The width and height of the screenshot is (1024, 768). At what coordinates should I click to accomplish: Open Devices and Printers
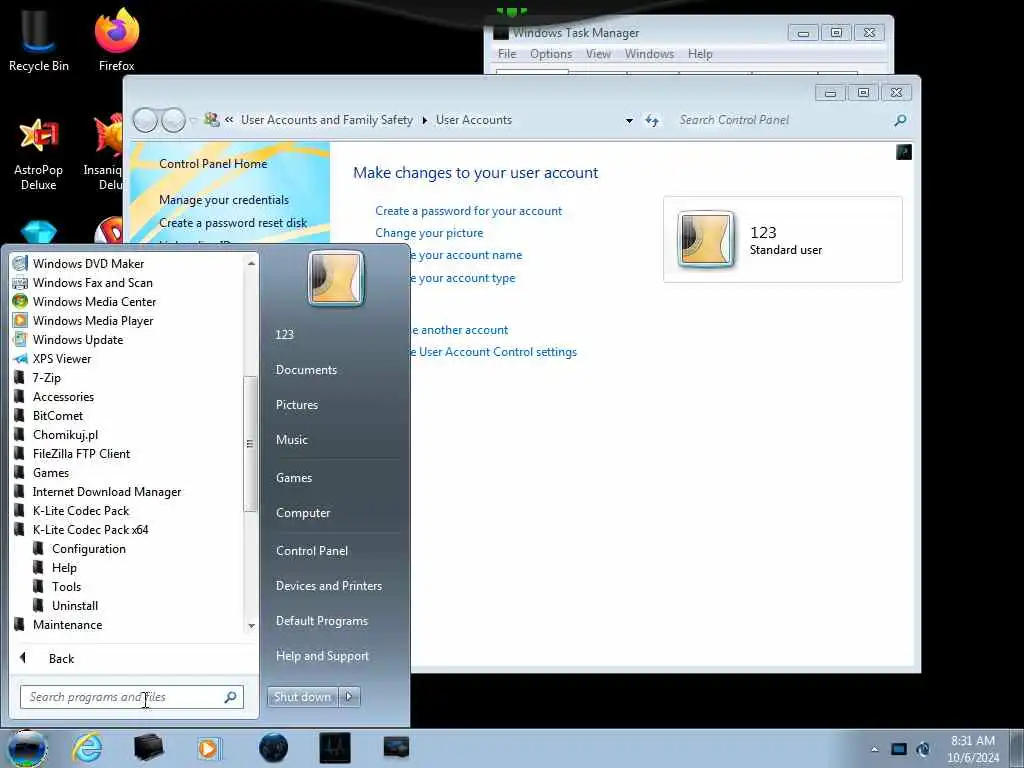click(328, 586)
